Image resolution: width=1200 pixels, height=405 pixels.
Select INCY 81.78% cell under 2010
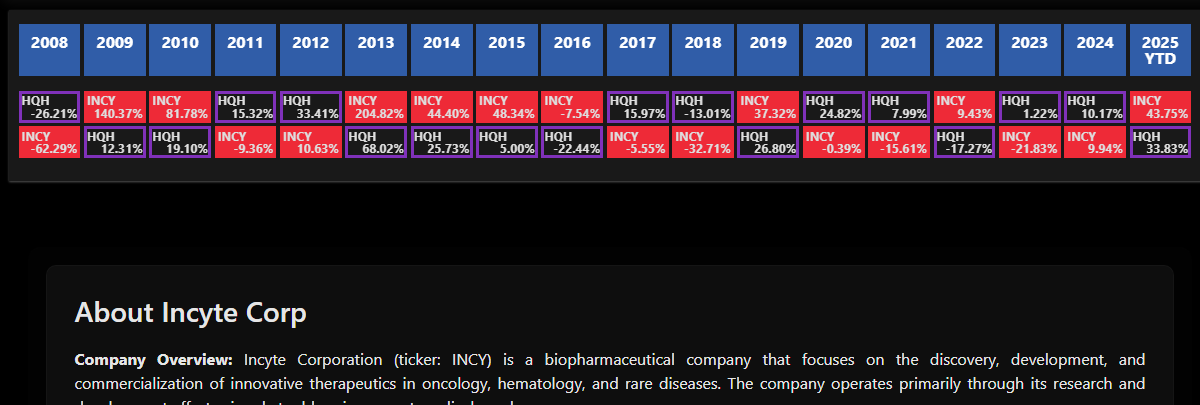pyautogui.click(x=179, y=107)
